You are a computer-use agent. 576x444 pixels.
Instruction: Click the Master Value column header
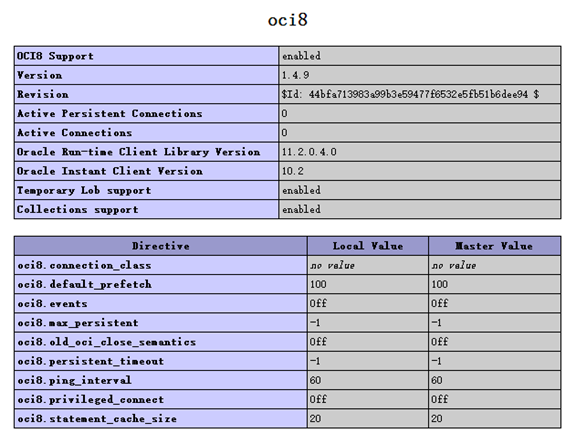click(x=494, y=246)
